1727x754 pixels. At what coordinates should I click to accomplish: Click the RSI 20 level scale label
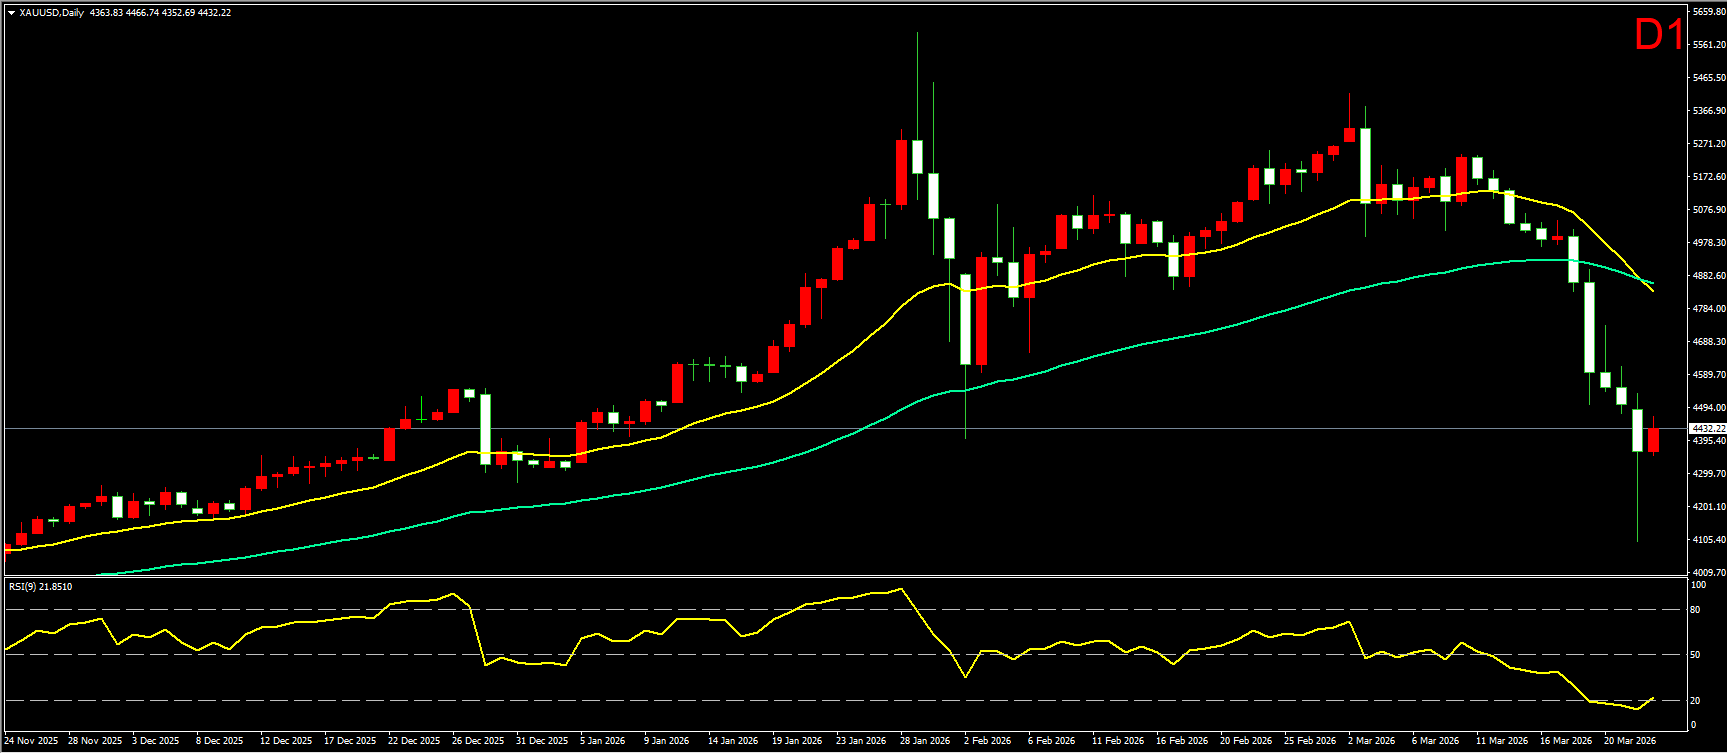coord(1695,700)
